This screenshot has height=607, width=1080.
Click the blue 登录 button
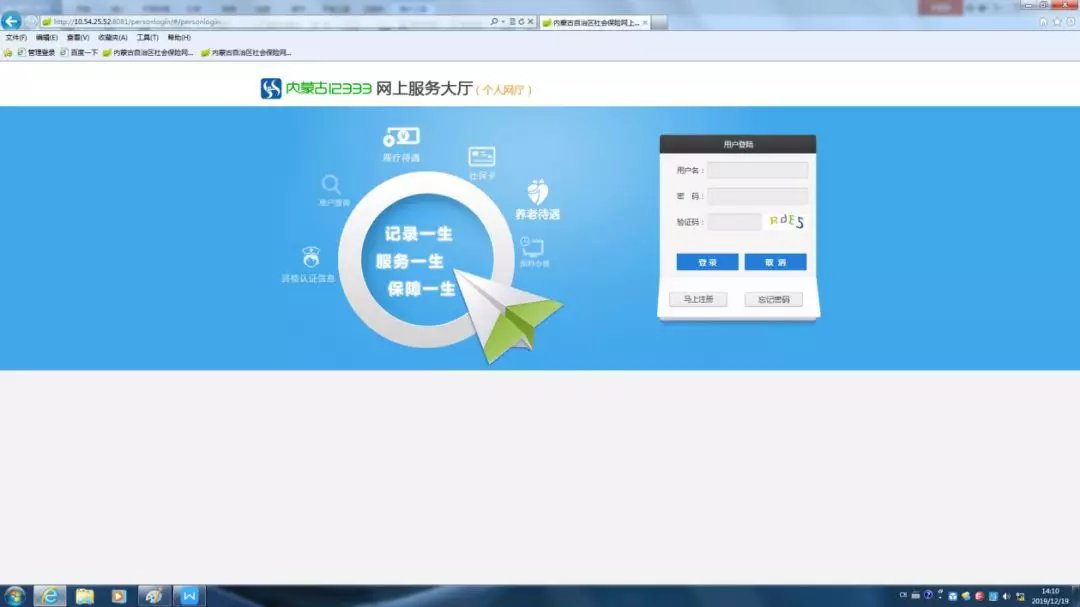[707, 262]
